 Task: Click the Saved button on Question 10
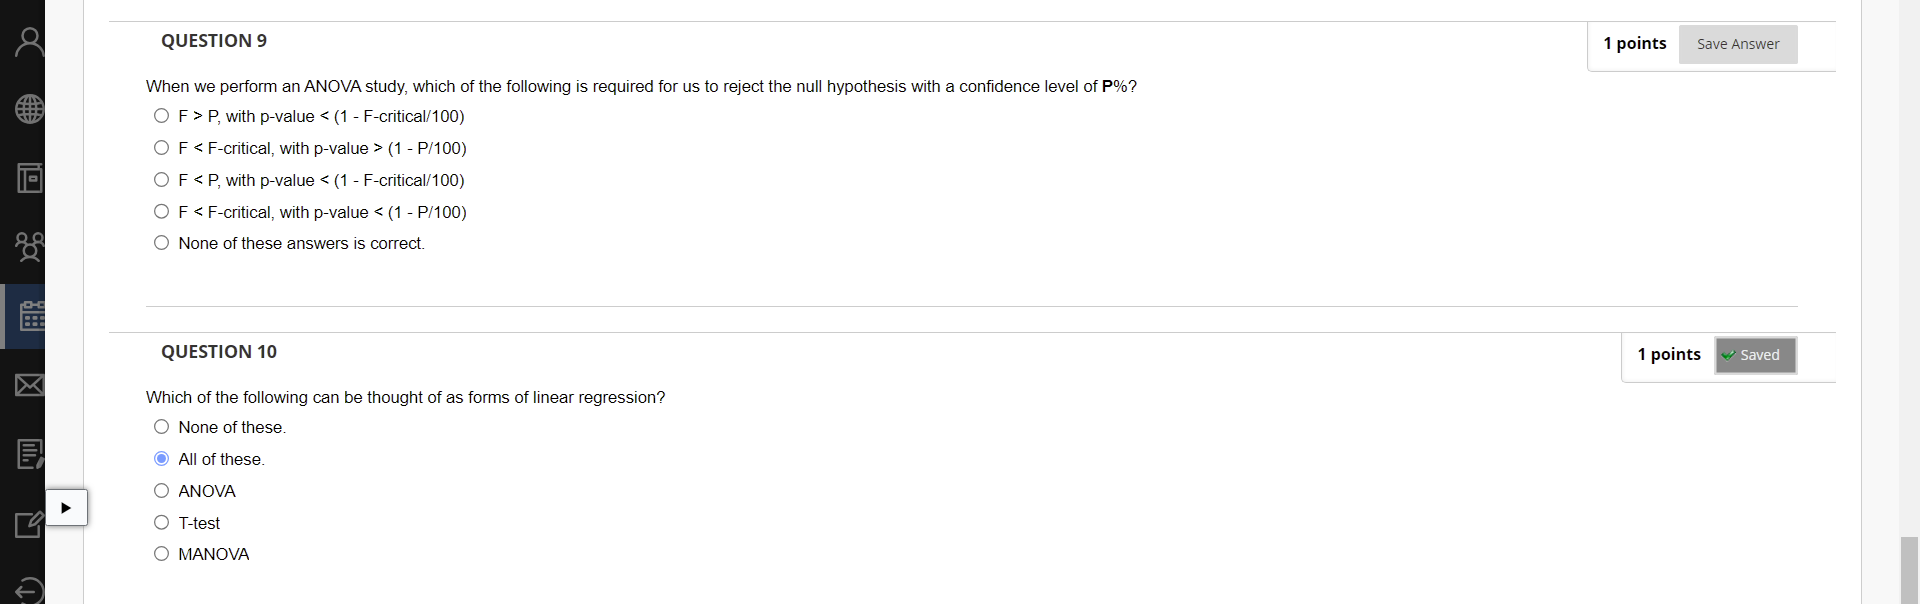click(x=1755, y=355)
